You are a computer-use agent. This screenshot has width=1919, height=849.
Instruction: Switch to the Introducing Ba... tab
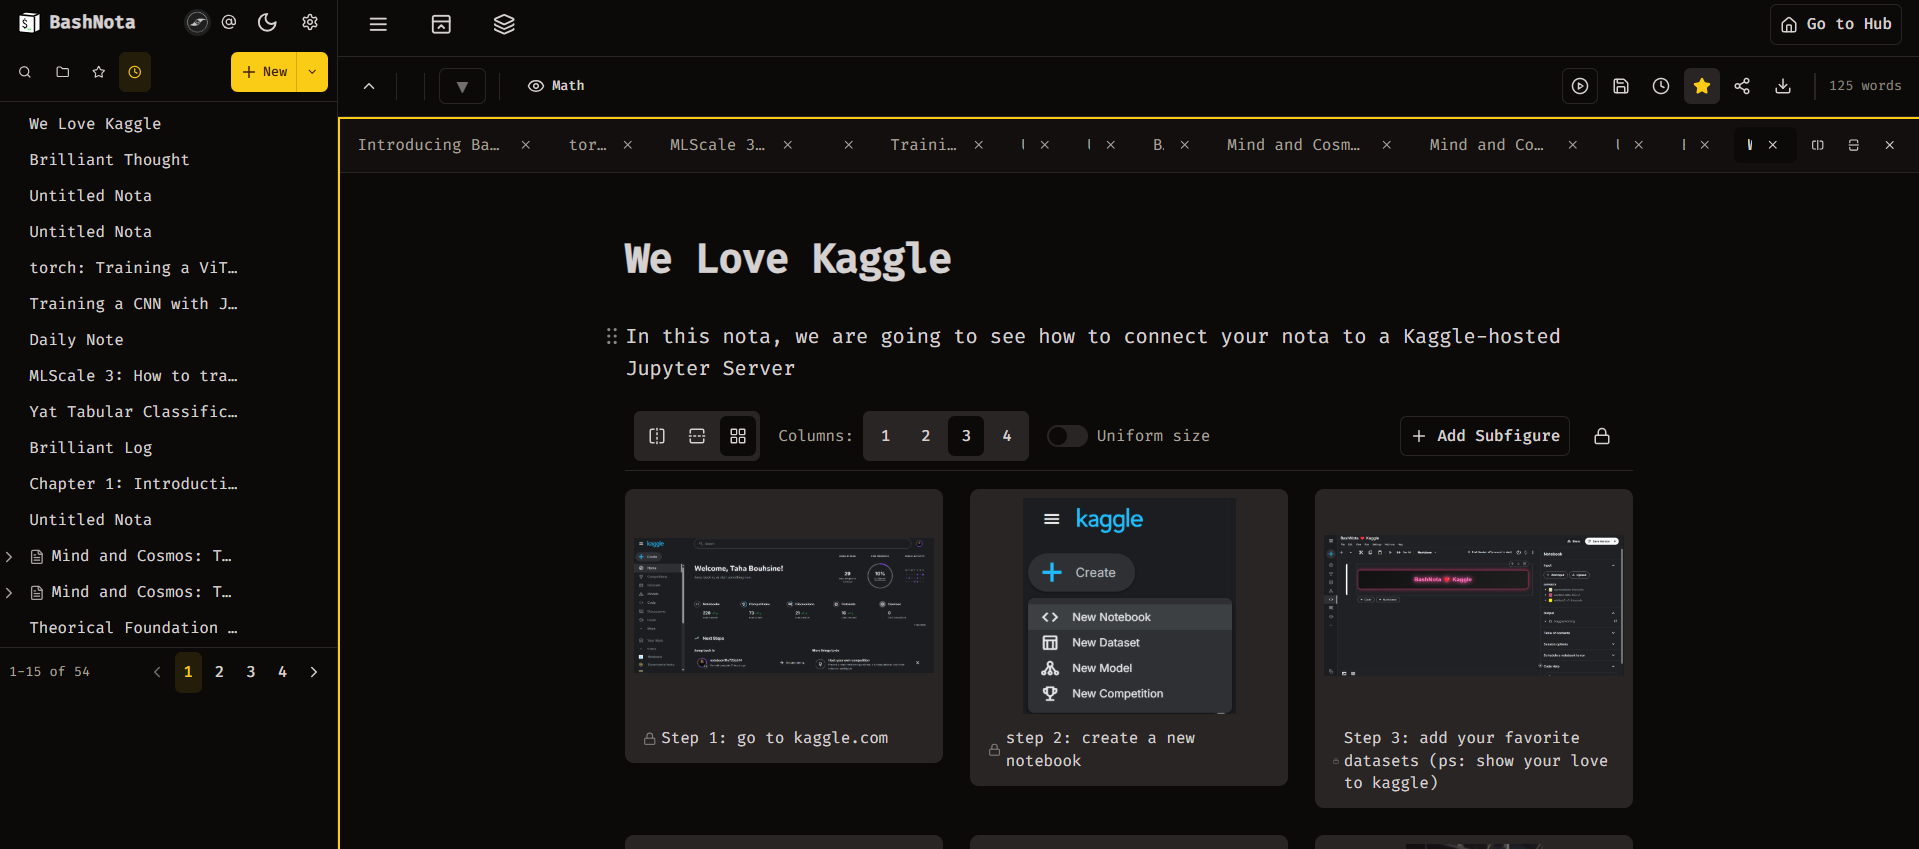click(x=429, y=145)
